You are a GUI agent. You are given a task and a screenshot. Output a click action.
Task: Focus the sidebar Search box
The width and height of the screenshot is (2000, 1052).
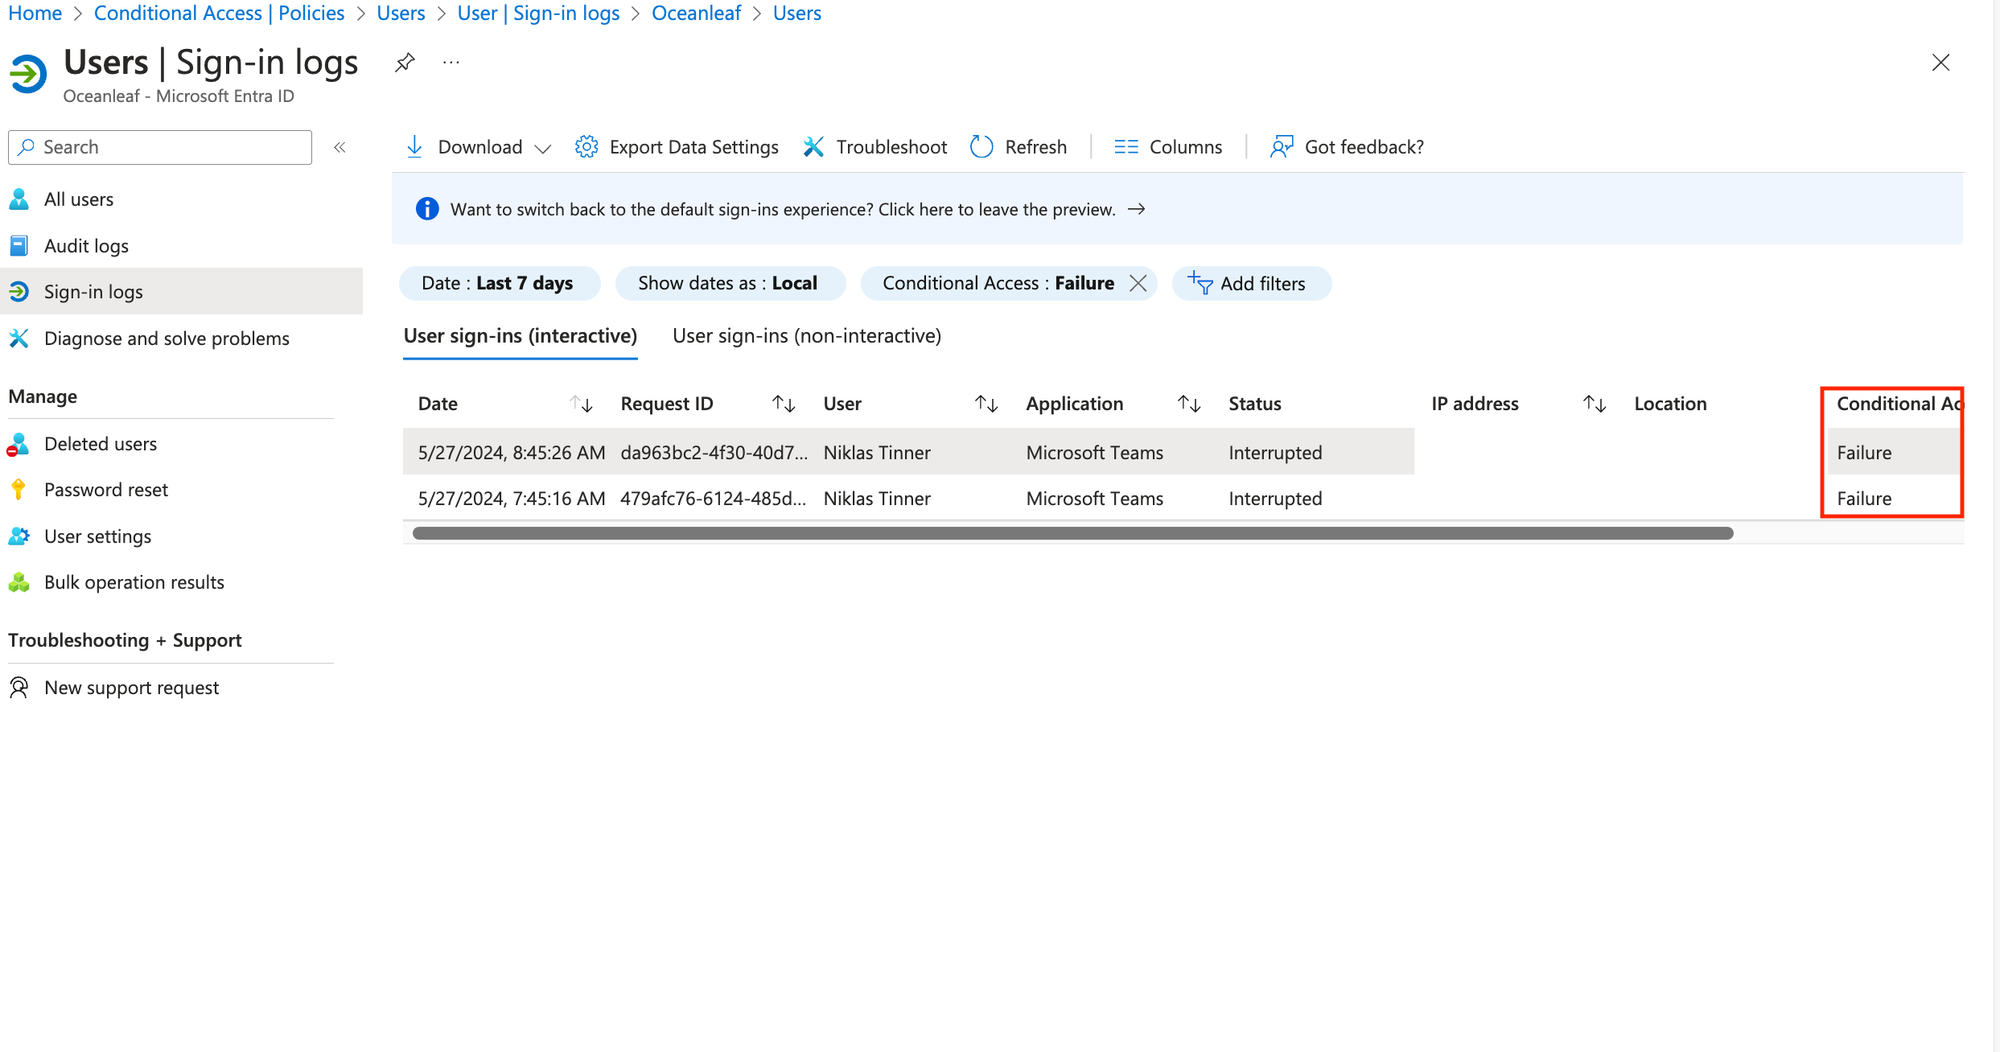click(x=160, y=147)
